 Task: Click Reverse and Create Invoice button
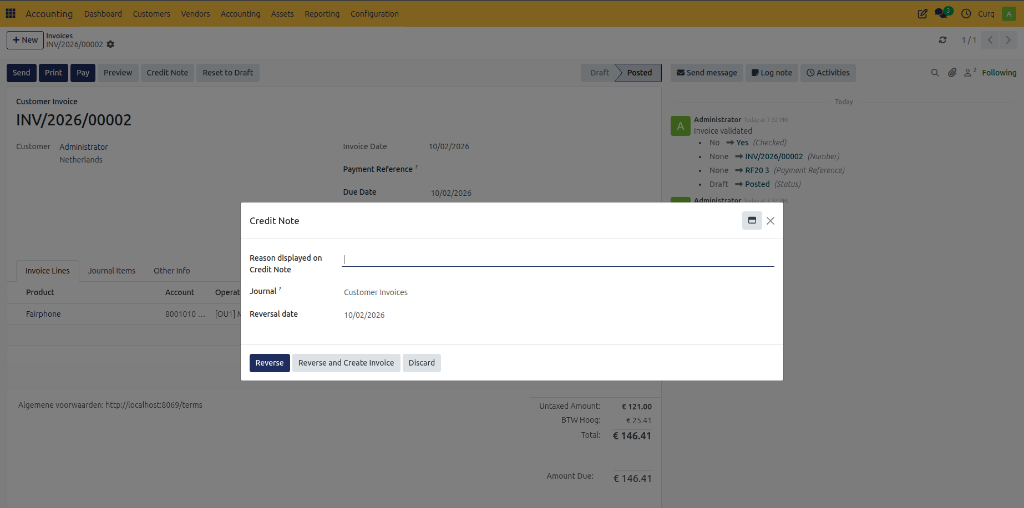pos(346,363)
